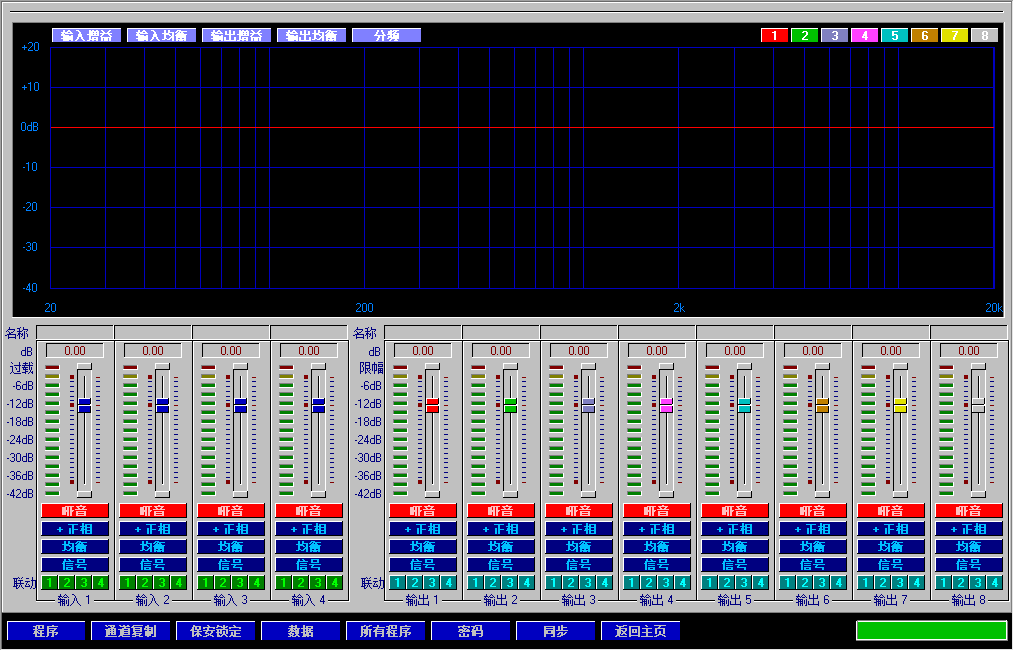The image size is (1014, 651).
Task: Select the 分频 crossover tab
Action: pos(387,36)
